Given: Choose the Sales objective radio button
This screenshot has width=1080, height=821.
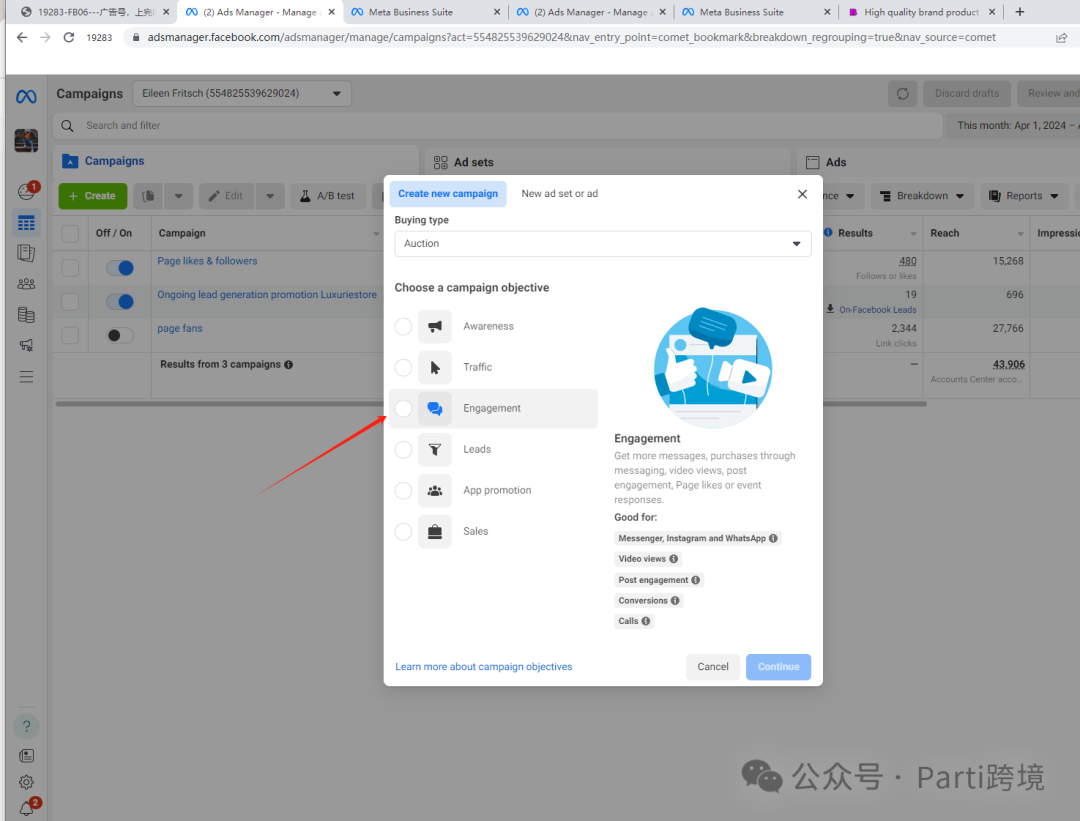Looking at the screenshot, I should tap(403, 531).
